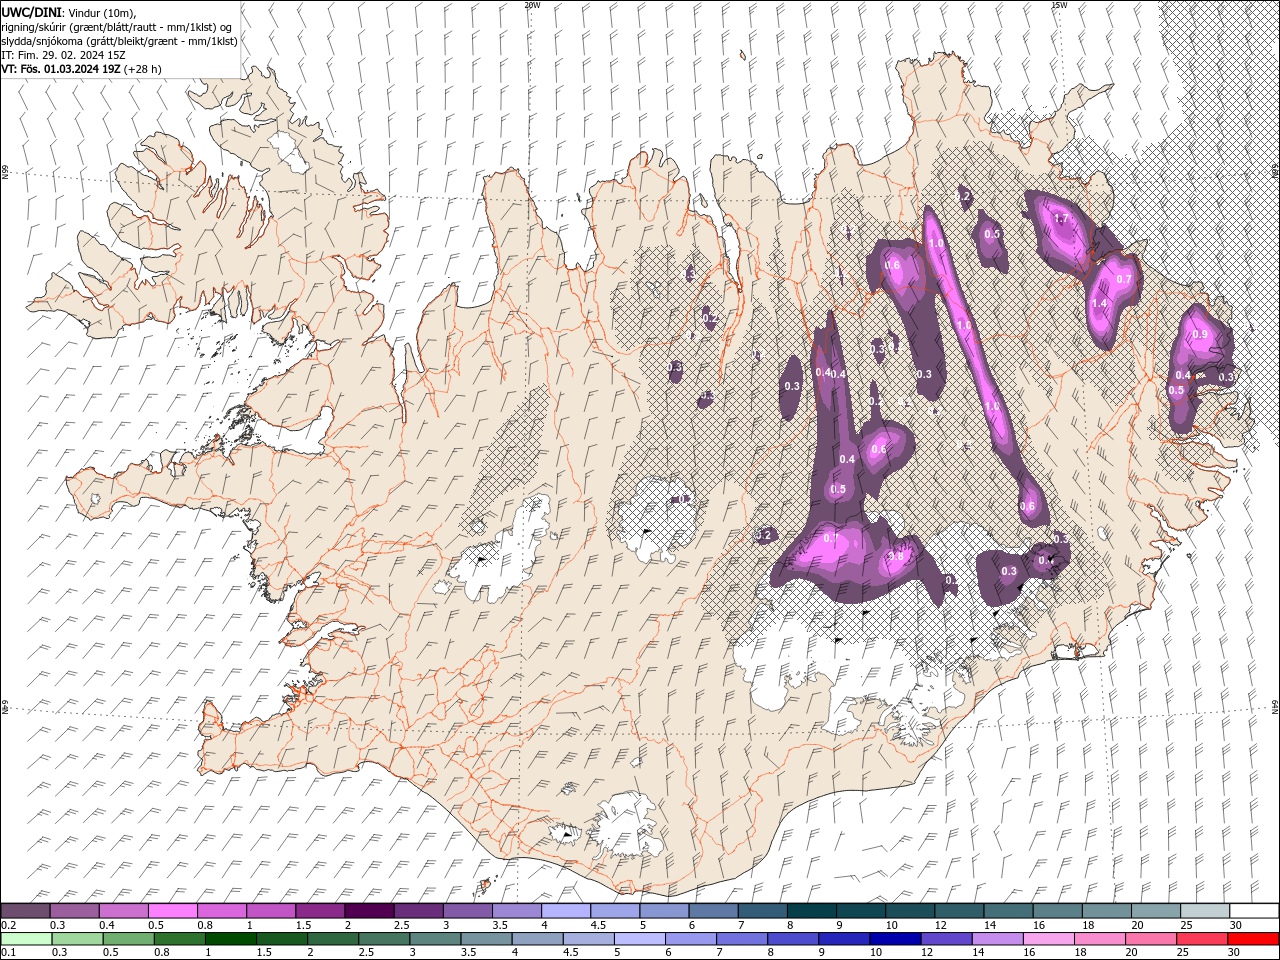Click lower legend light pink swatch from 16 to 18
1280x960 pixels.
(x=1048, y=939)
